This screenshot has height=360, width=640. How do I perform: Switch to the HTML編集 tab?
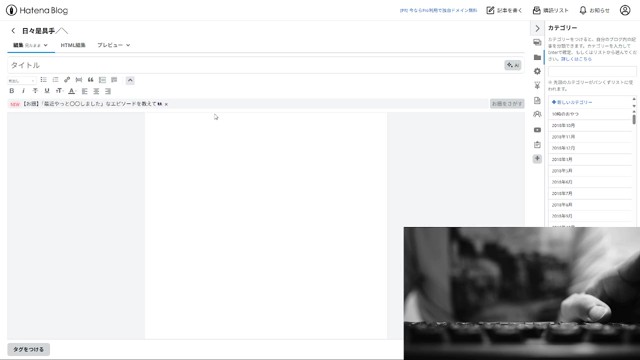click(x=73, y=45)
